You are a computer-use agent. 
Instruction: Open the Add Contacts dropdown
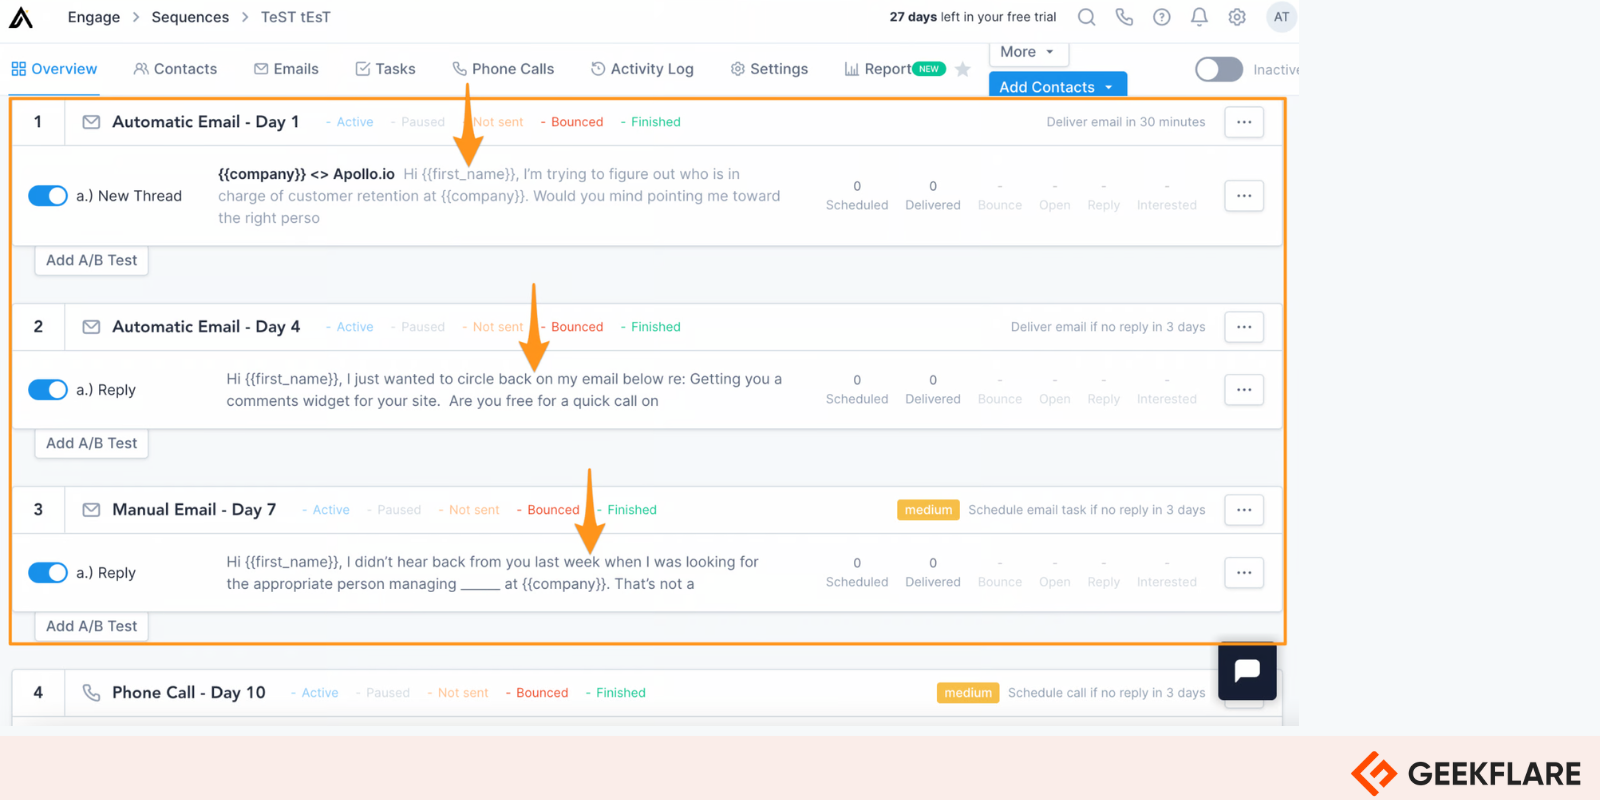click(x=1057, y=87)
